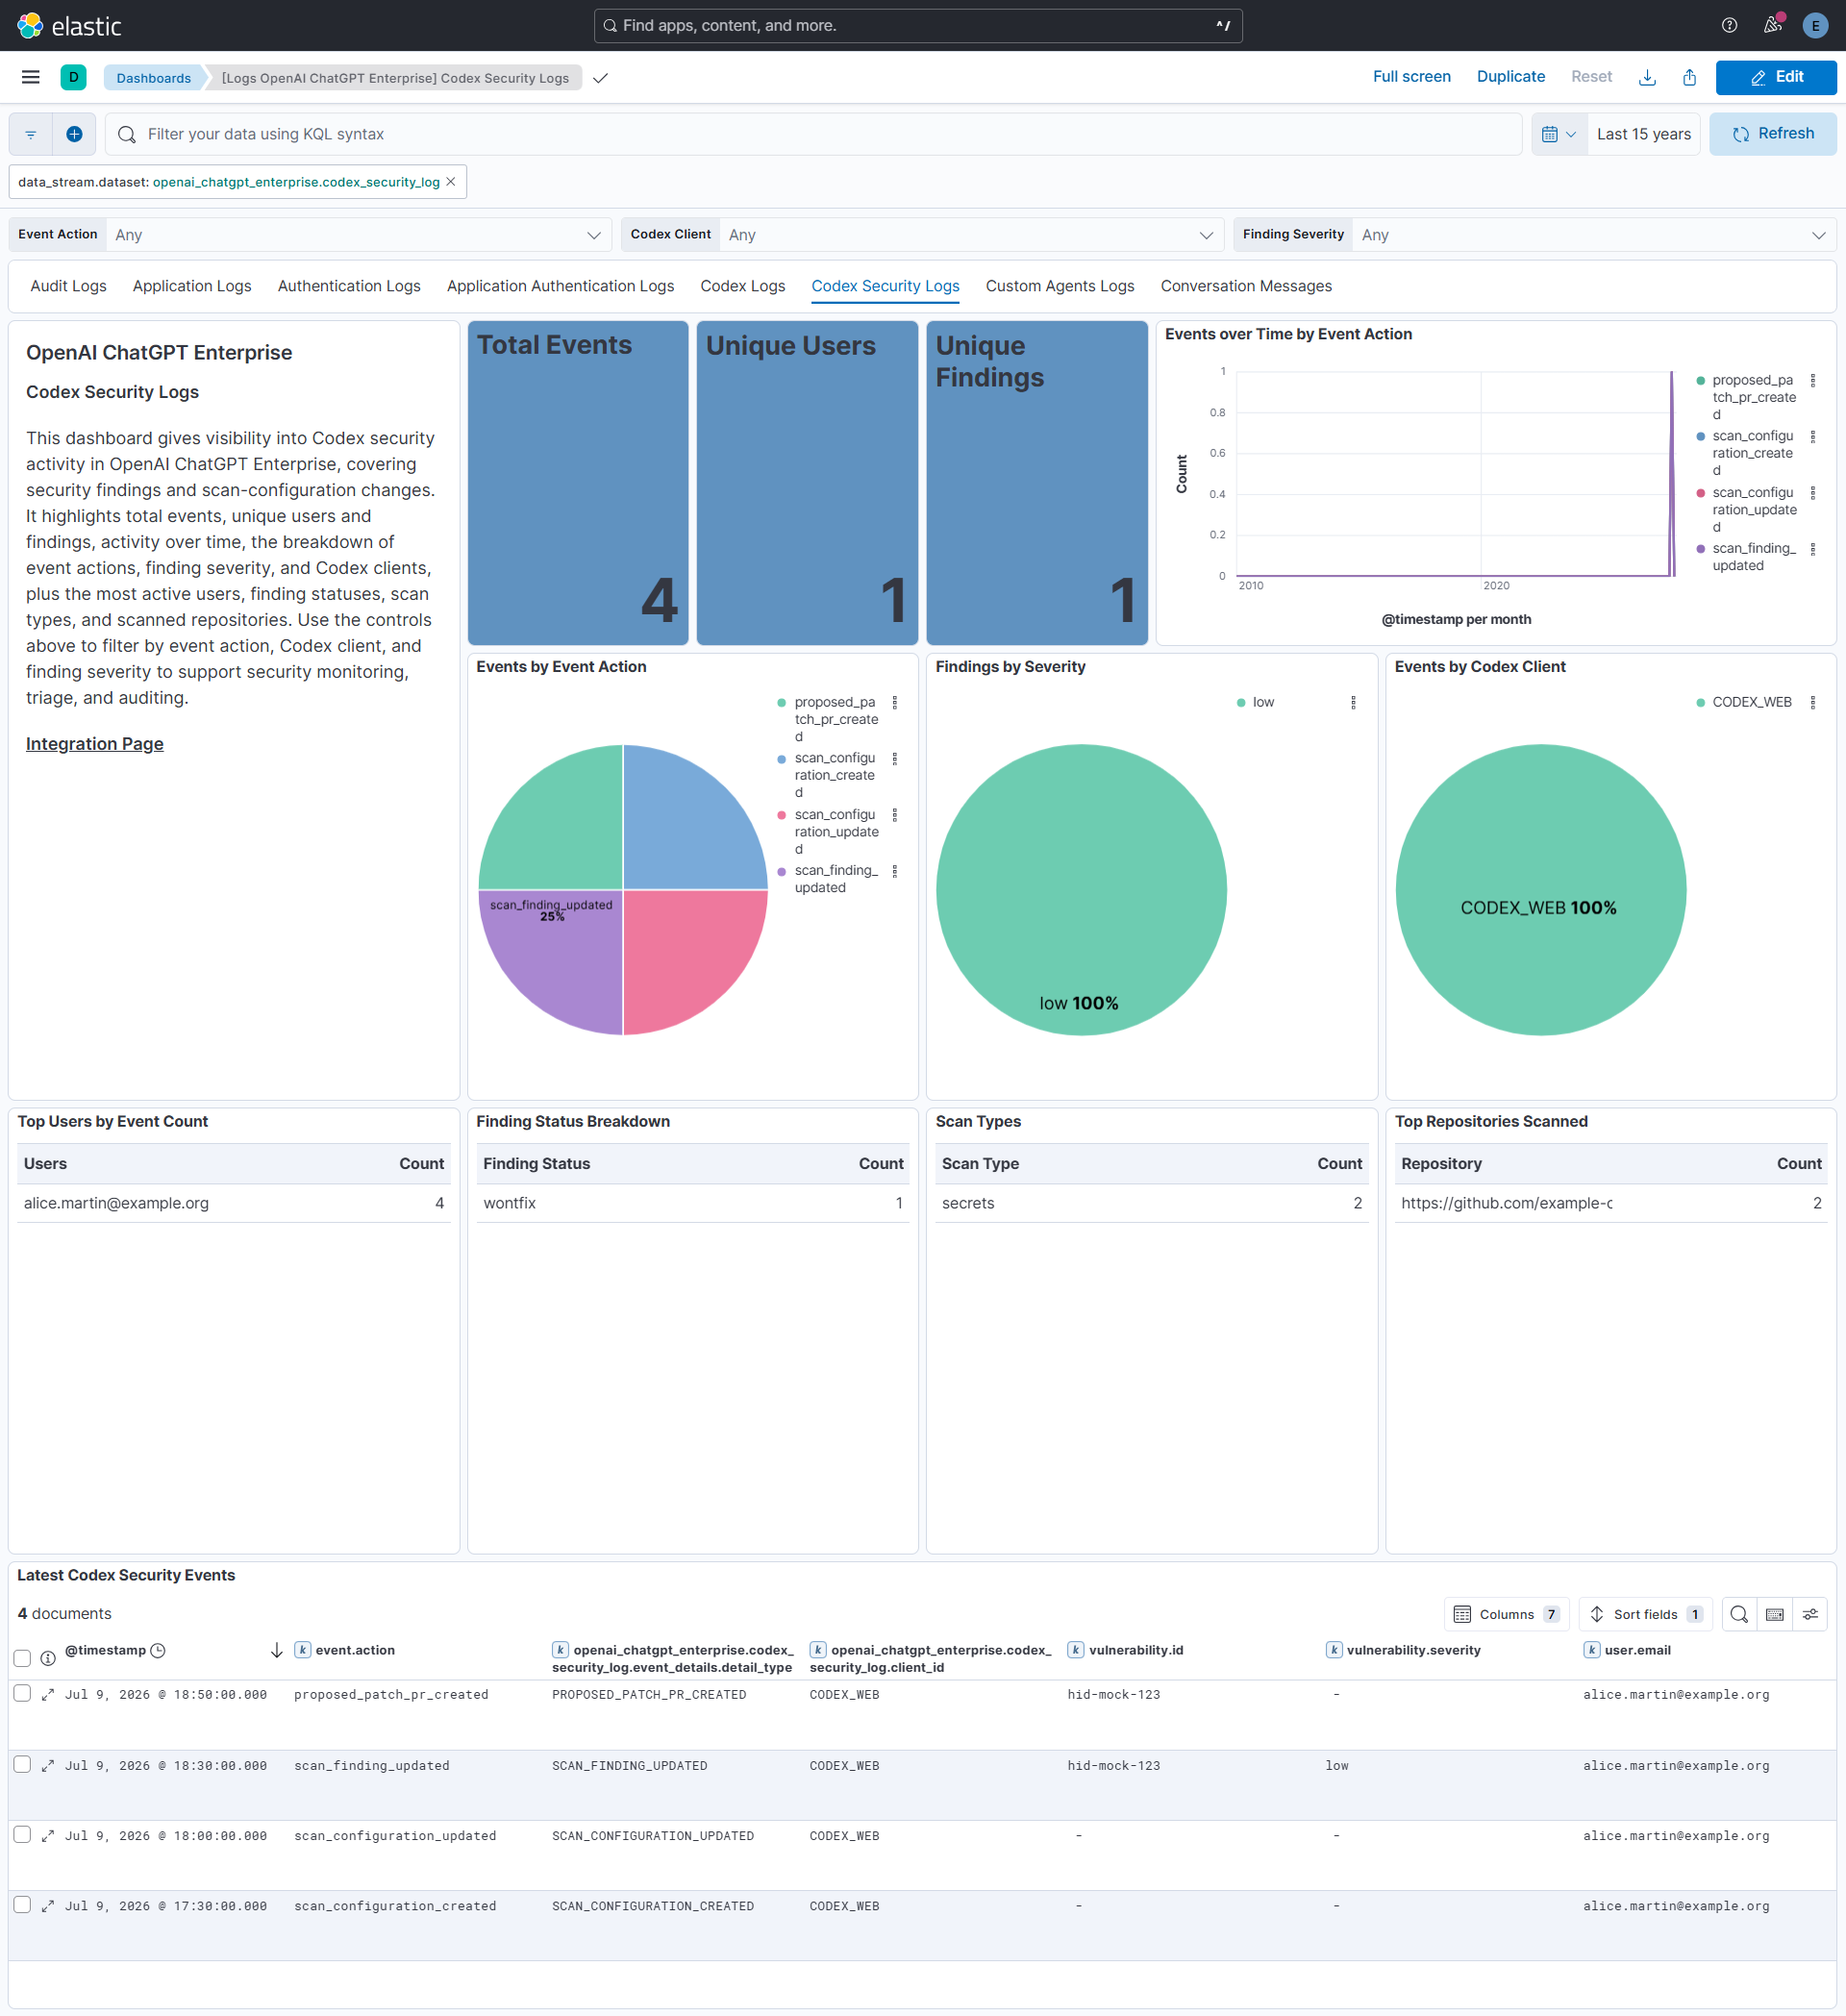Go to Dashboards breadcrumb
Screen dimensions: 1846x2016
click(153, 78)
